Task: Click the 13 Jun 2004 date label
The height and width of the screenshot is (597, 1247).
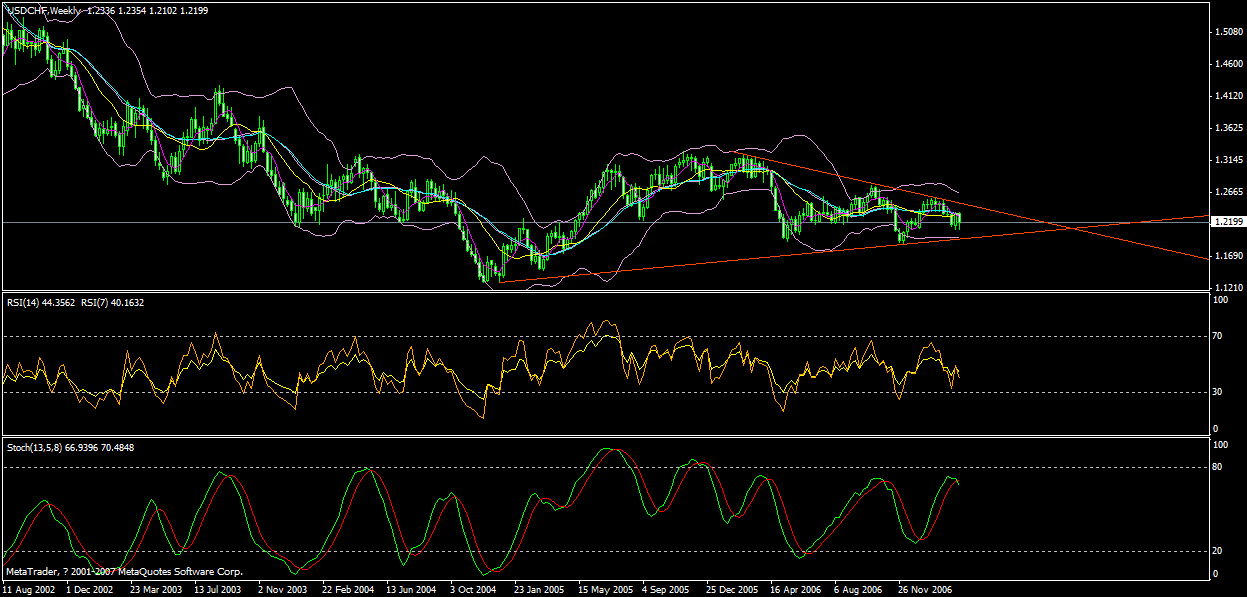Action: 412,590
